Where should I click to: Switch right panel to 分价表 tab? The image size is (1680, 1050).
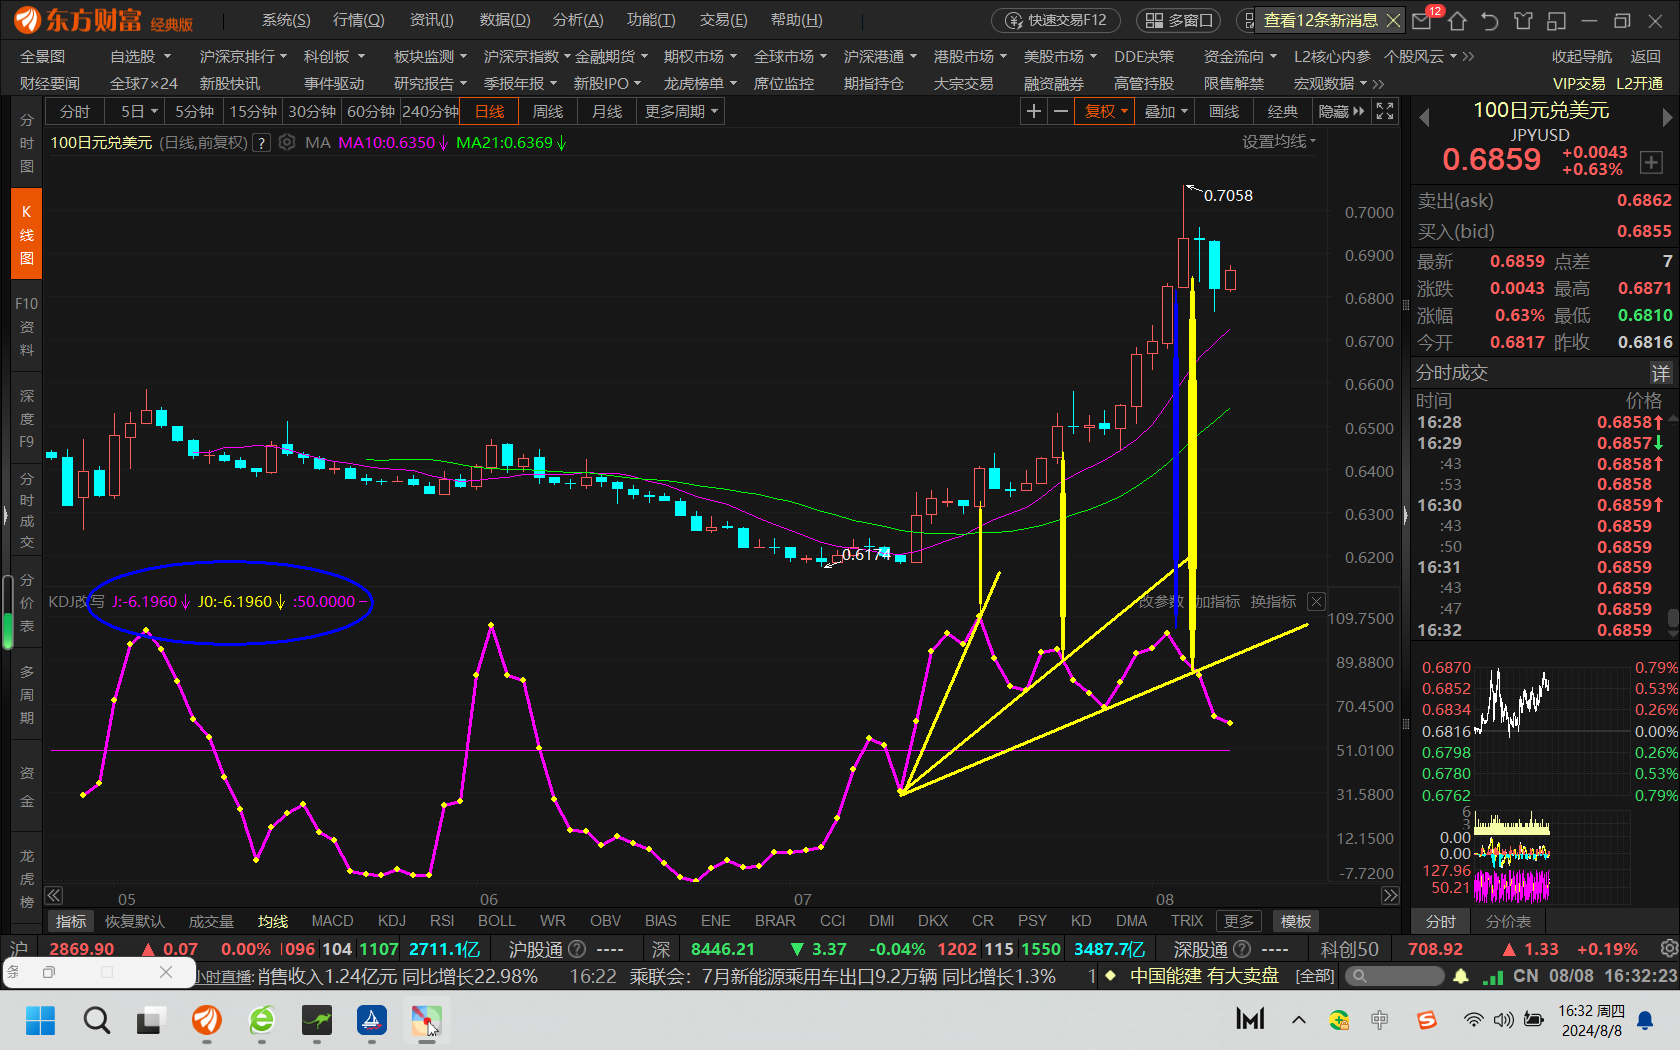pos(1508,921)
